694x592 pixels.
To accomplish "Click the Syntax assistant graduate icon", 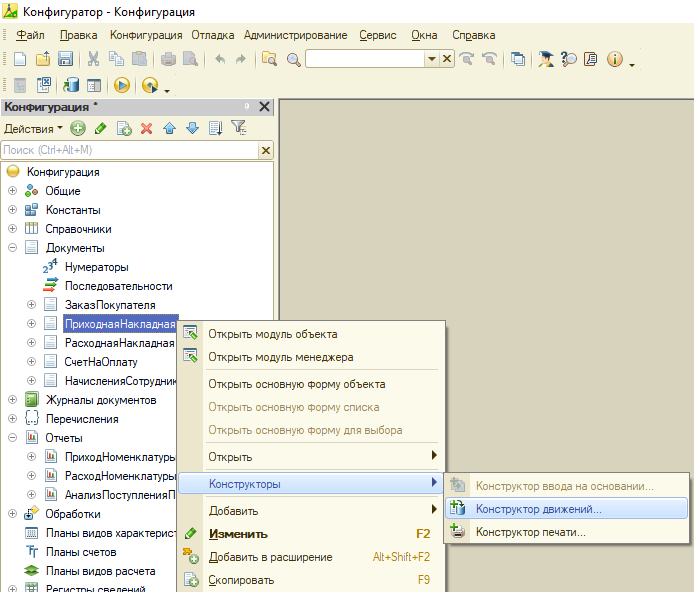I will 546,59.
